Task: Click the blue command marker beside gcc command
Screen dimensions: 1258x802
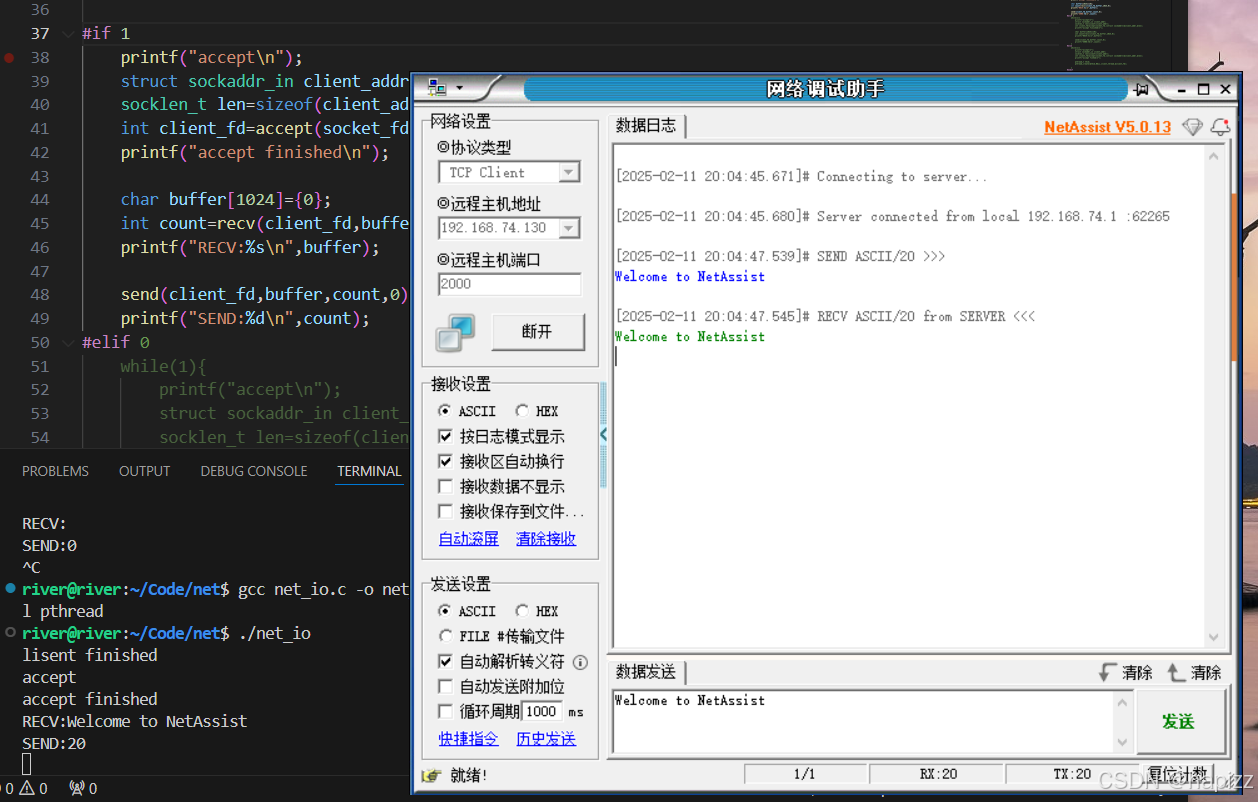Action: tap(9, 589)
